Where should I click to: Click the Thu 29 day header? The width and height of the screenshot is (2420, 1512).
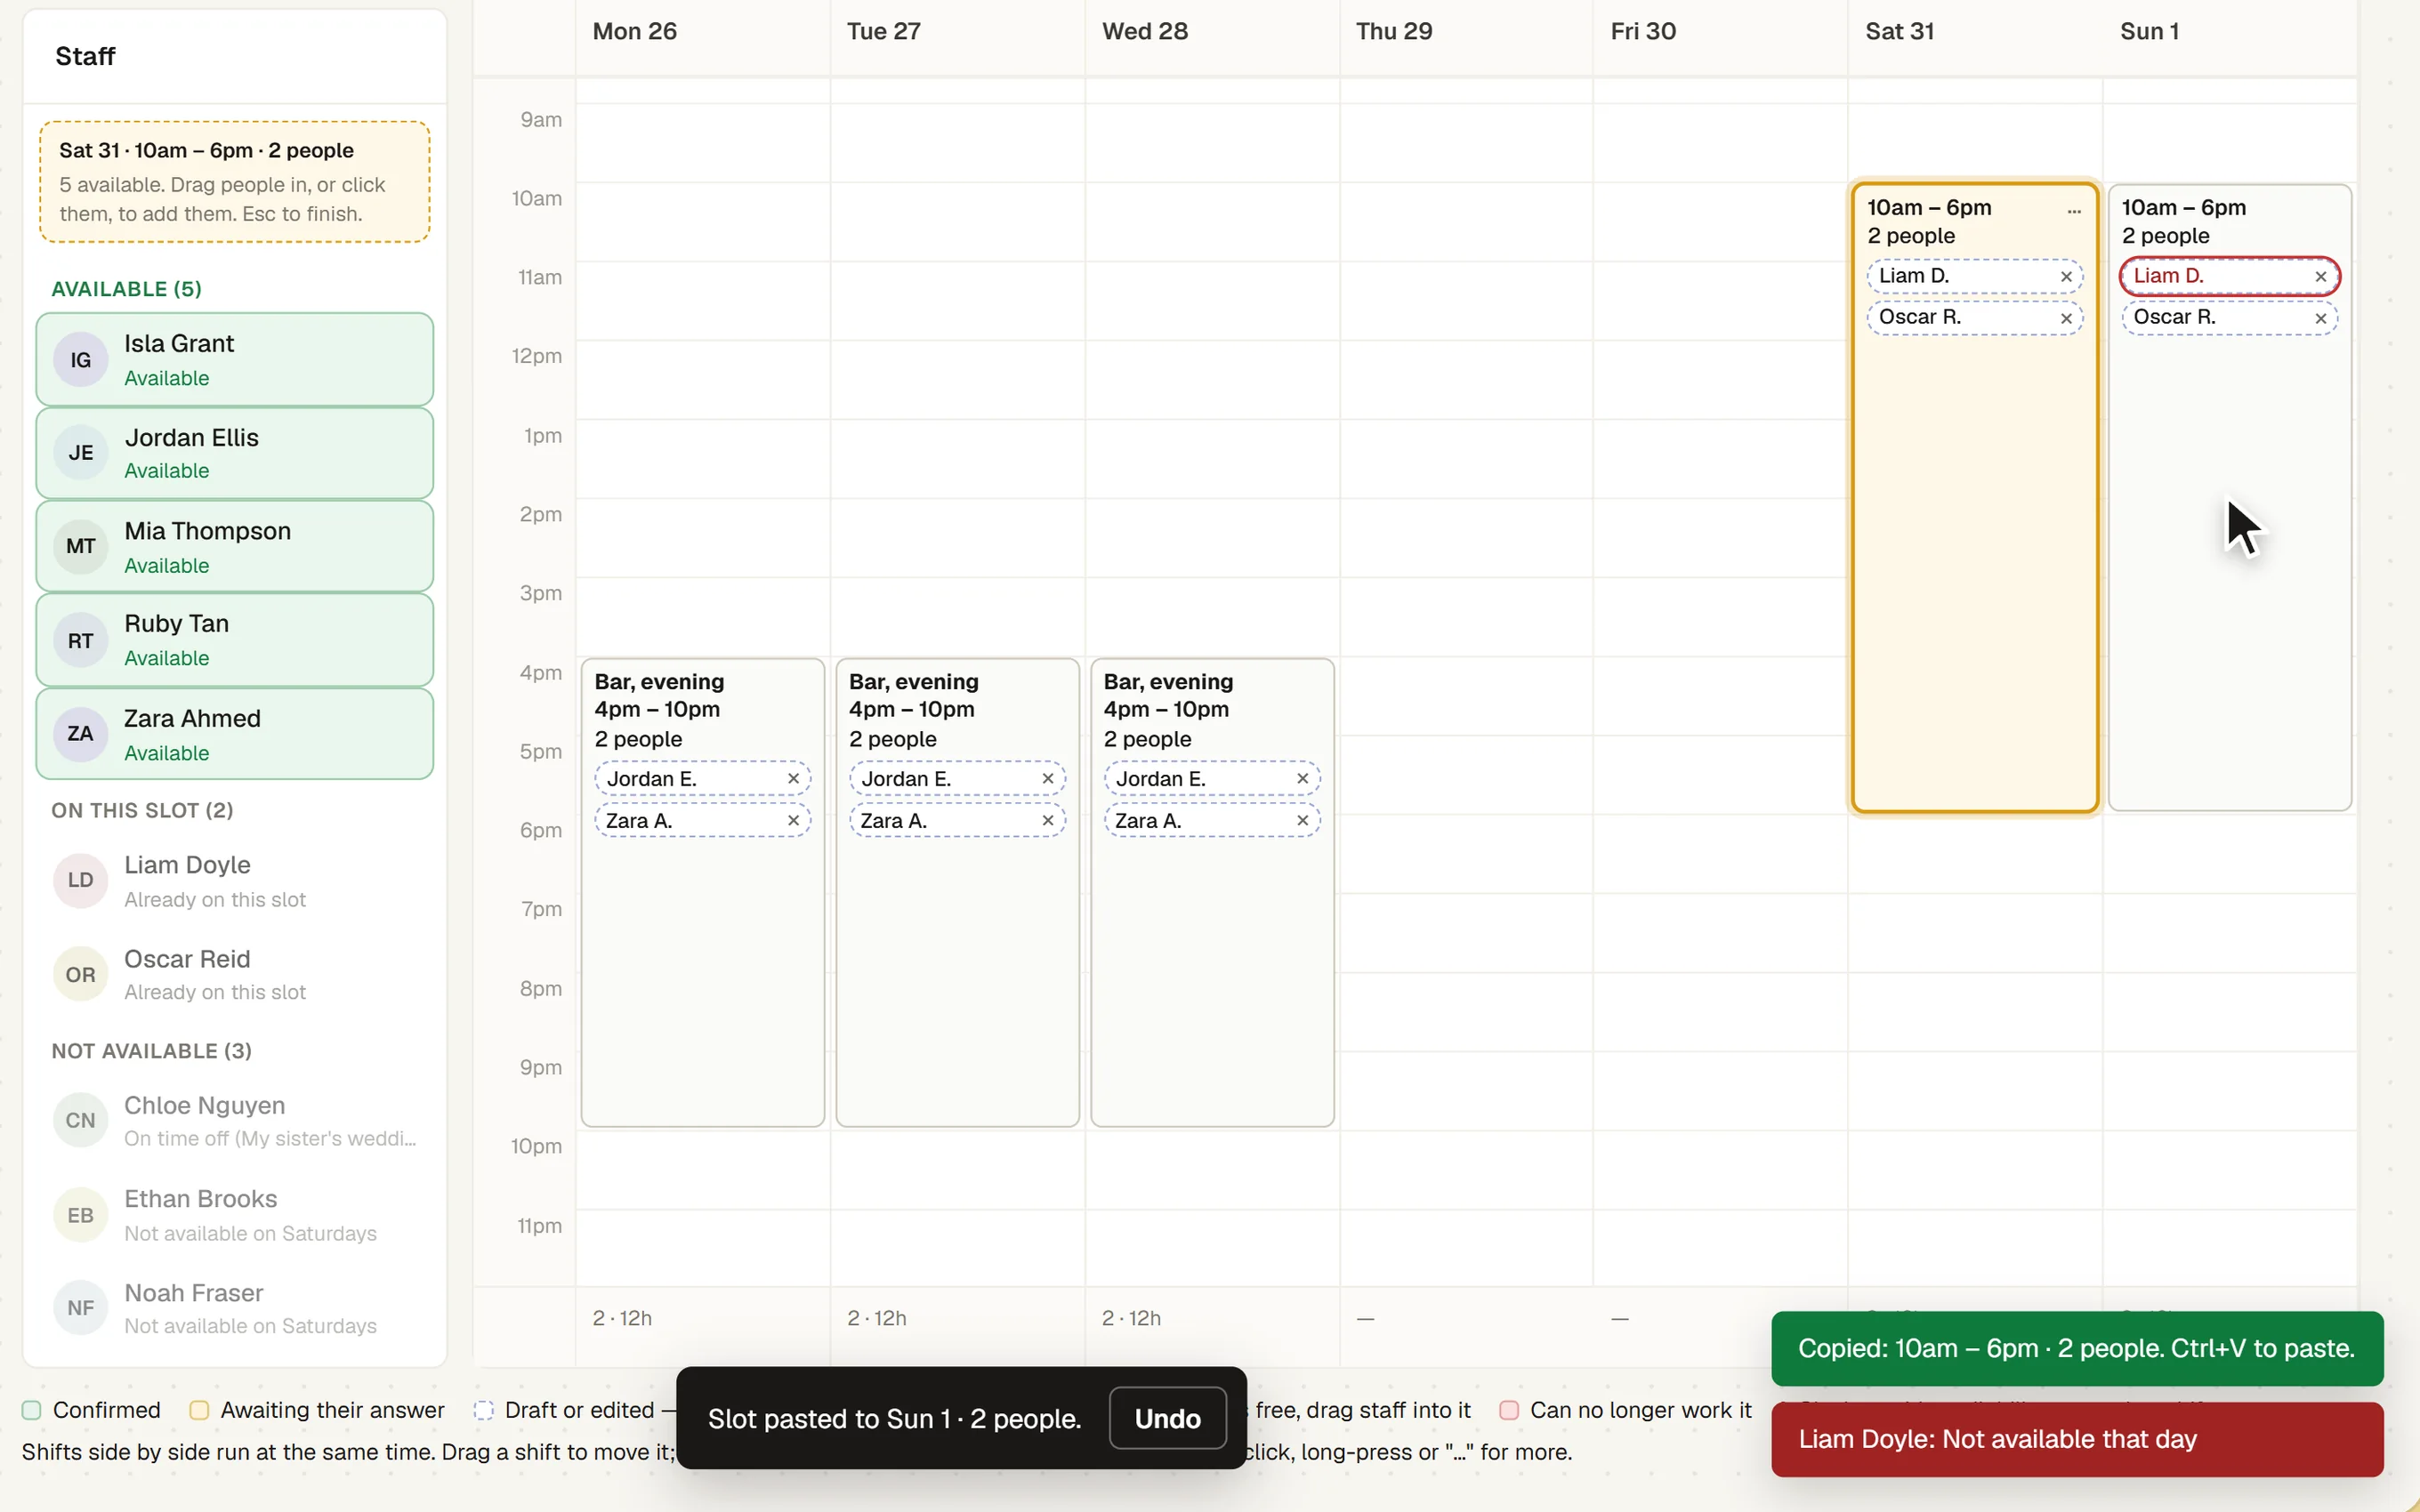pos(1394,31)
